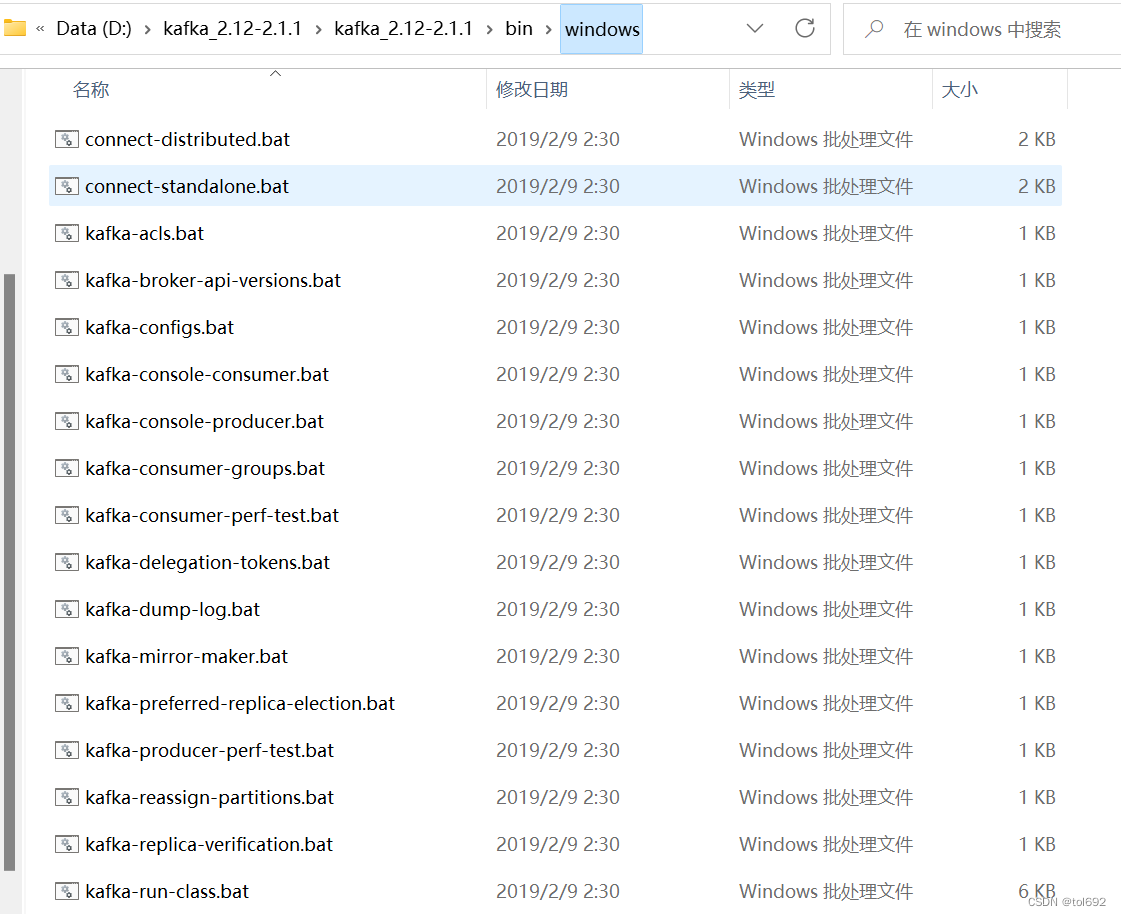The width and height of the screenshot is (1121, 916).
Task: Click the kafka-consumer-groups.bat file icon
Action: click(x=66, y=468)
